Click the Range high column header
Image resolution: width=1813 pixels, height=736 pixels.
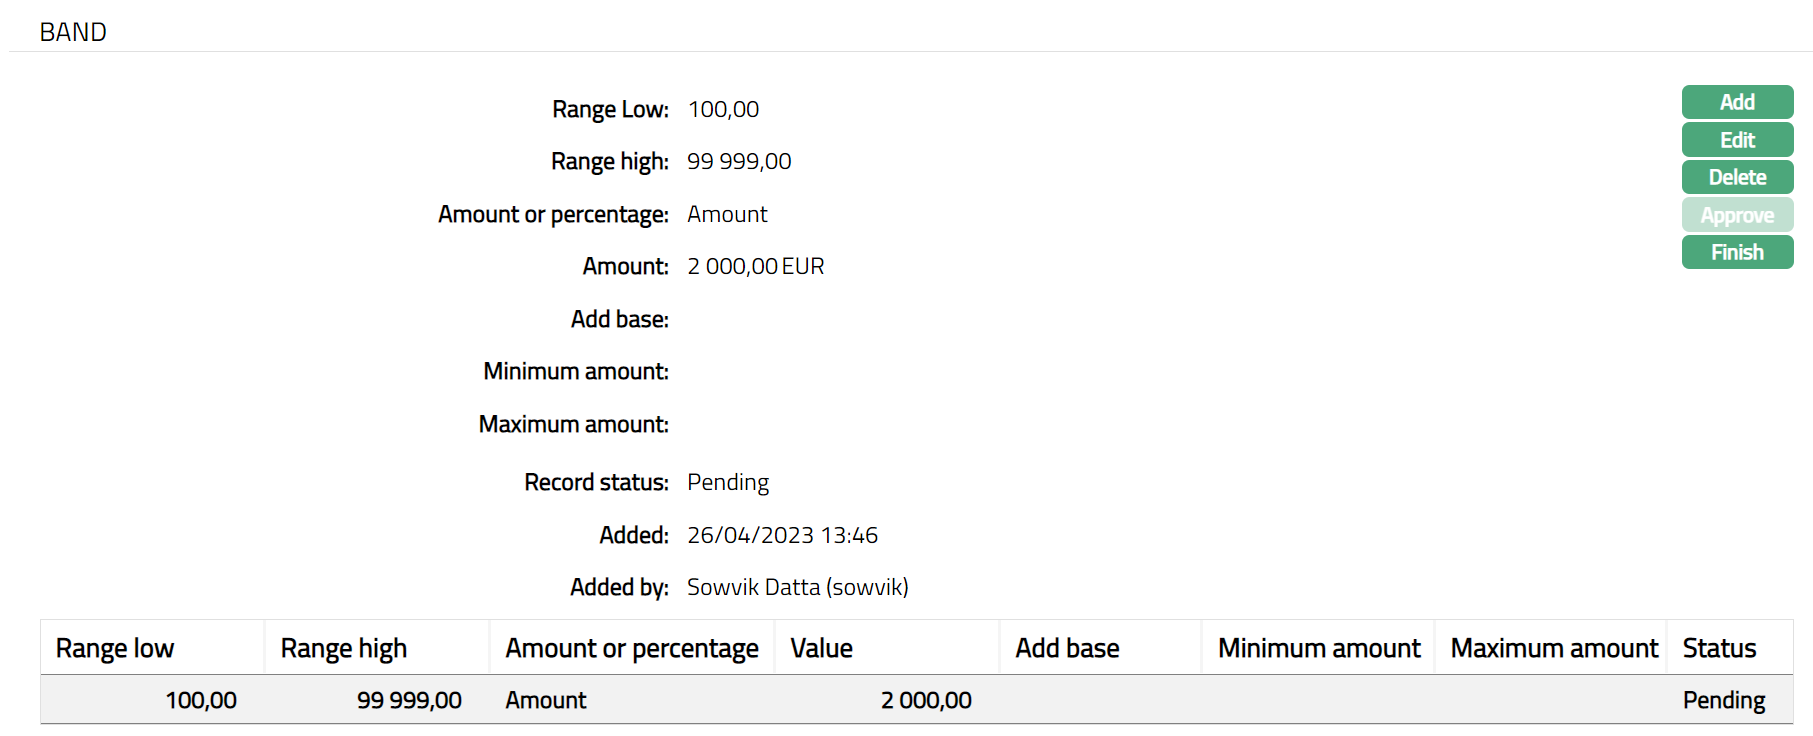pyautogui.click(x=343, y=648)
